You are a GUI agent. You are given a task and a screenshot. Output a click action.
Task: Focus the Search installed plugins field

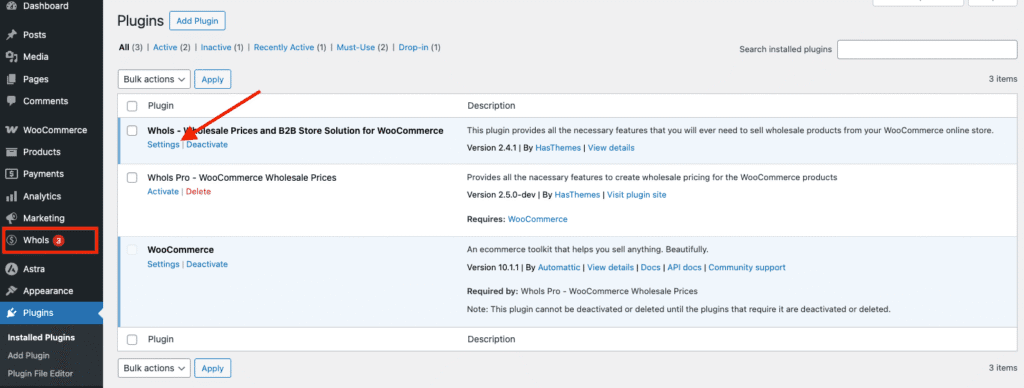[x=927, y=49]
